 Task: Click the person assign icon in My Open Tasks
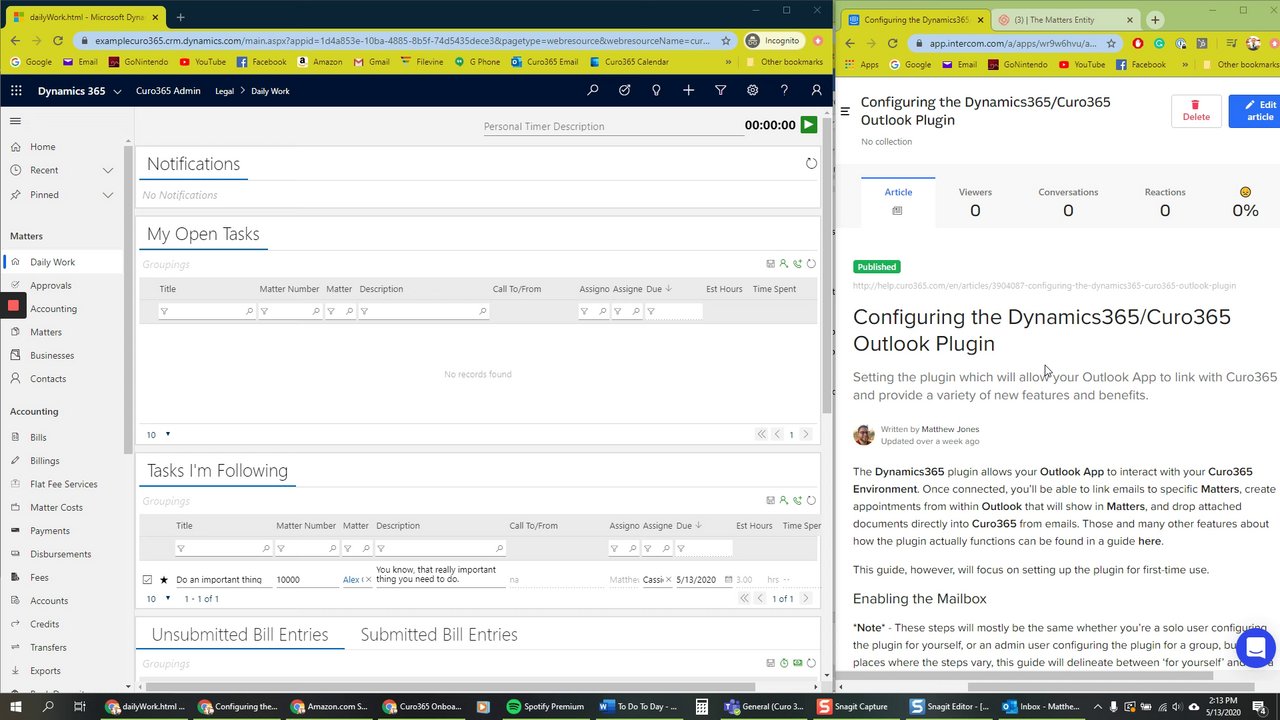(x=784, y=264)
